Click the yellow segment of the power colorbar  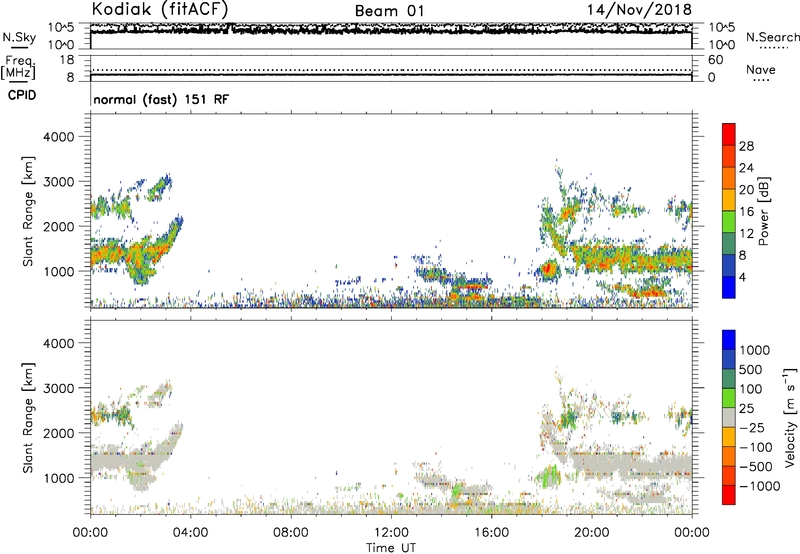[x=729, y=200]
